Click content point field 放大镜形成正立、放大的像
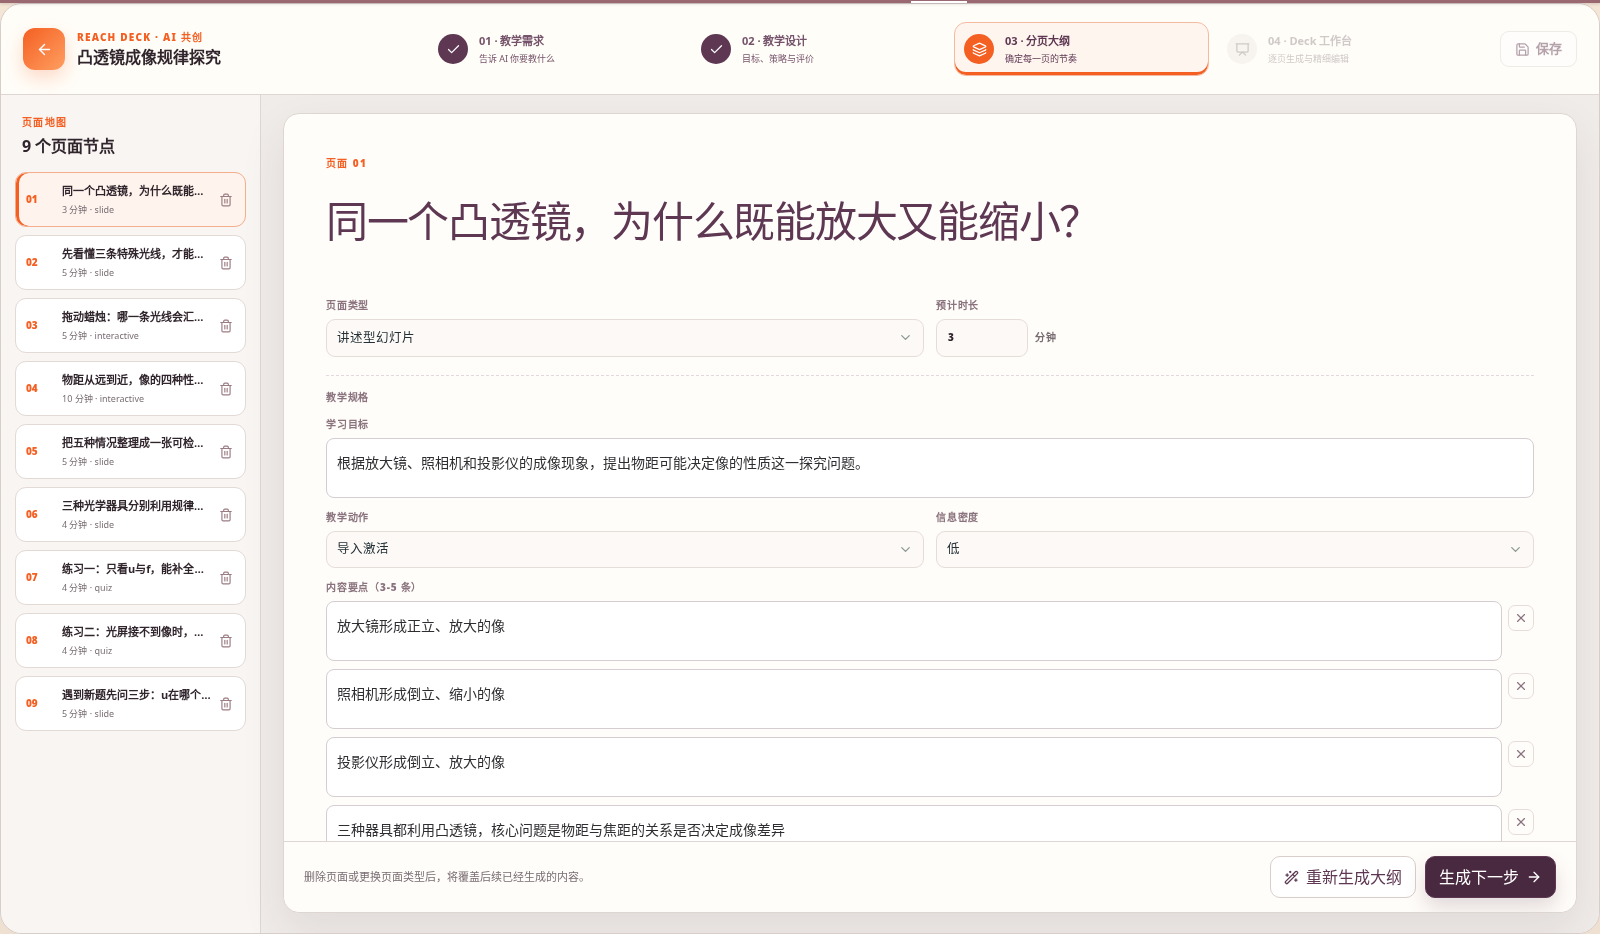The width and height of the screenshot is (1600, 934). point(913,631)
